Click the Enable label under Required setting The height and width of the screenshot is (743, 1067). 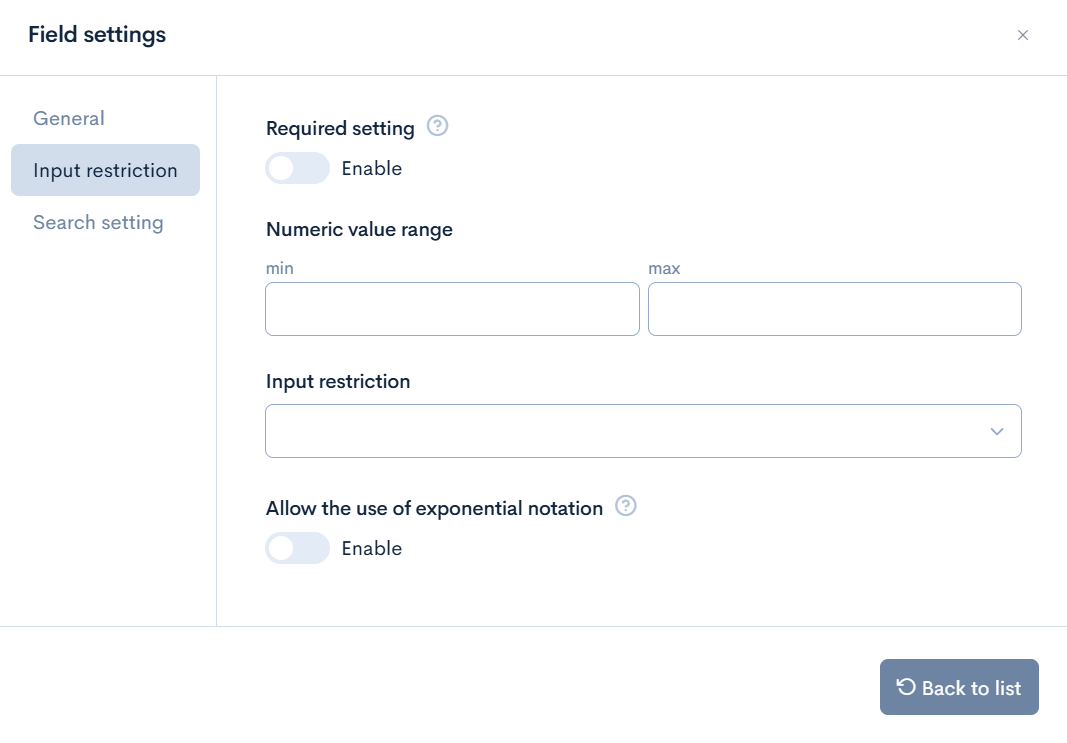(372, 169)
